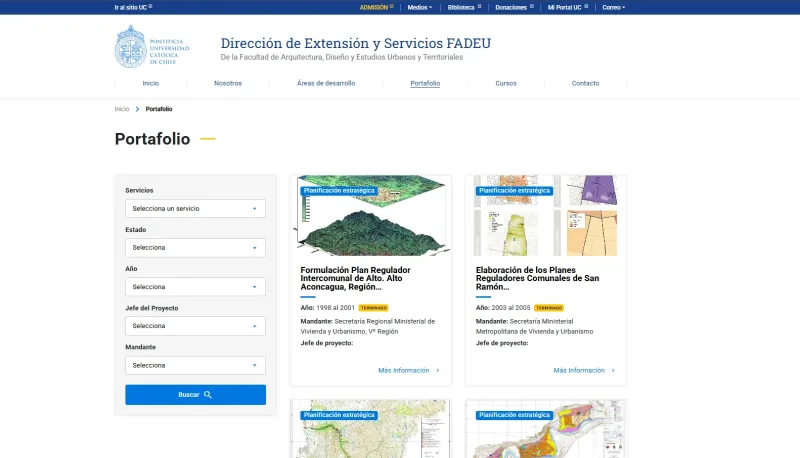Click the 3D terrain project thumbnail
800x458 pixels.
[x=371, y=216]
